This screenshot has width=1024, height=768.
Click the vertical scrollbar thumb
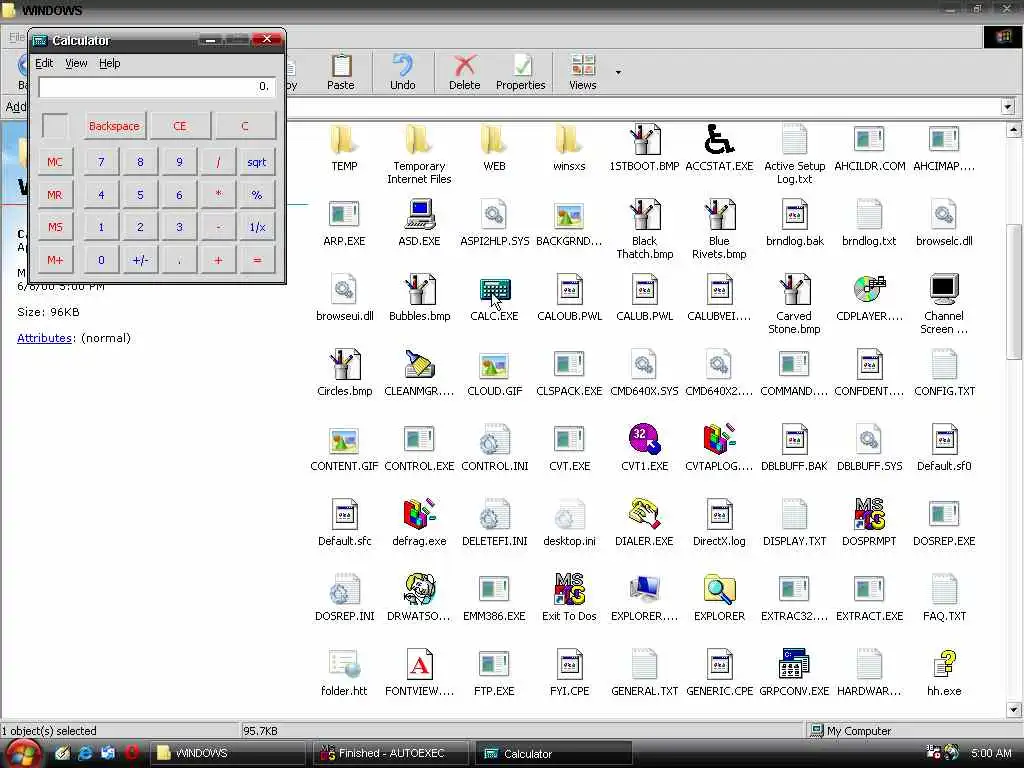click(x=1014, y=291)
